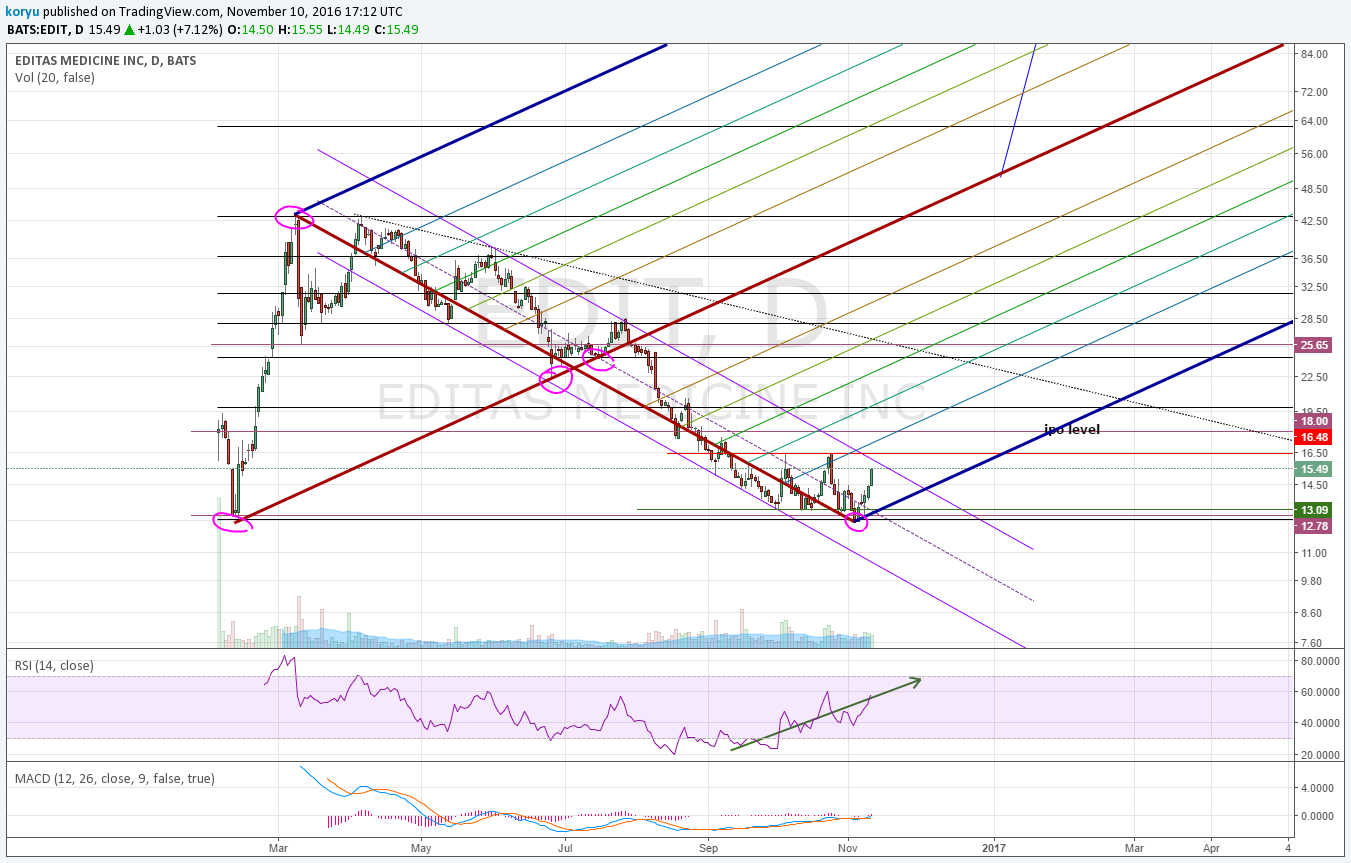Click 36.50 on the price axis
Image resolution: width=1351 pixels, height=863 pixels.
tap(1316, 259)
